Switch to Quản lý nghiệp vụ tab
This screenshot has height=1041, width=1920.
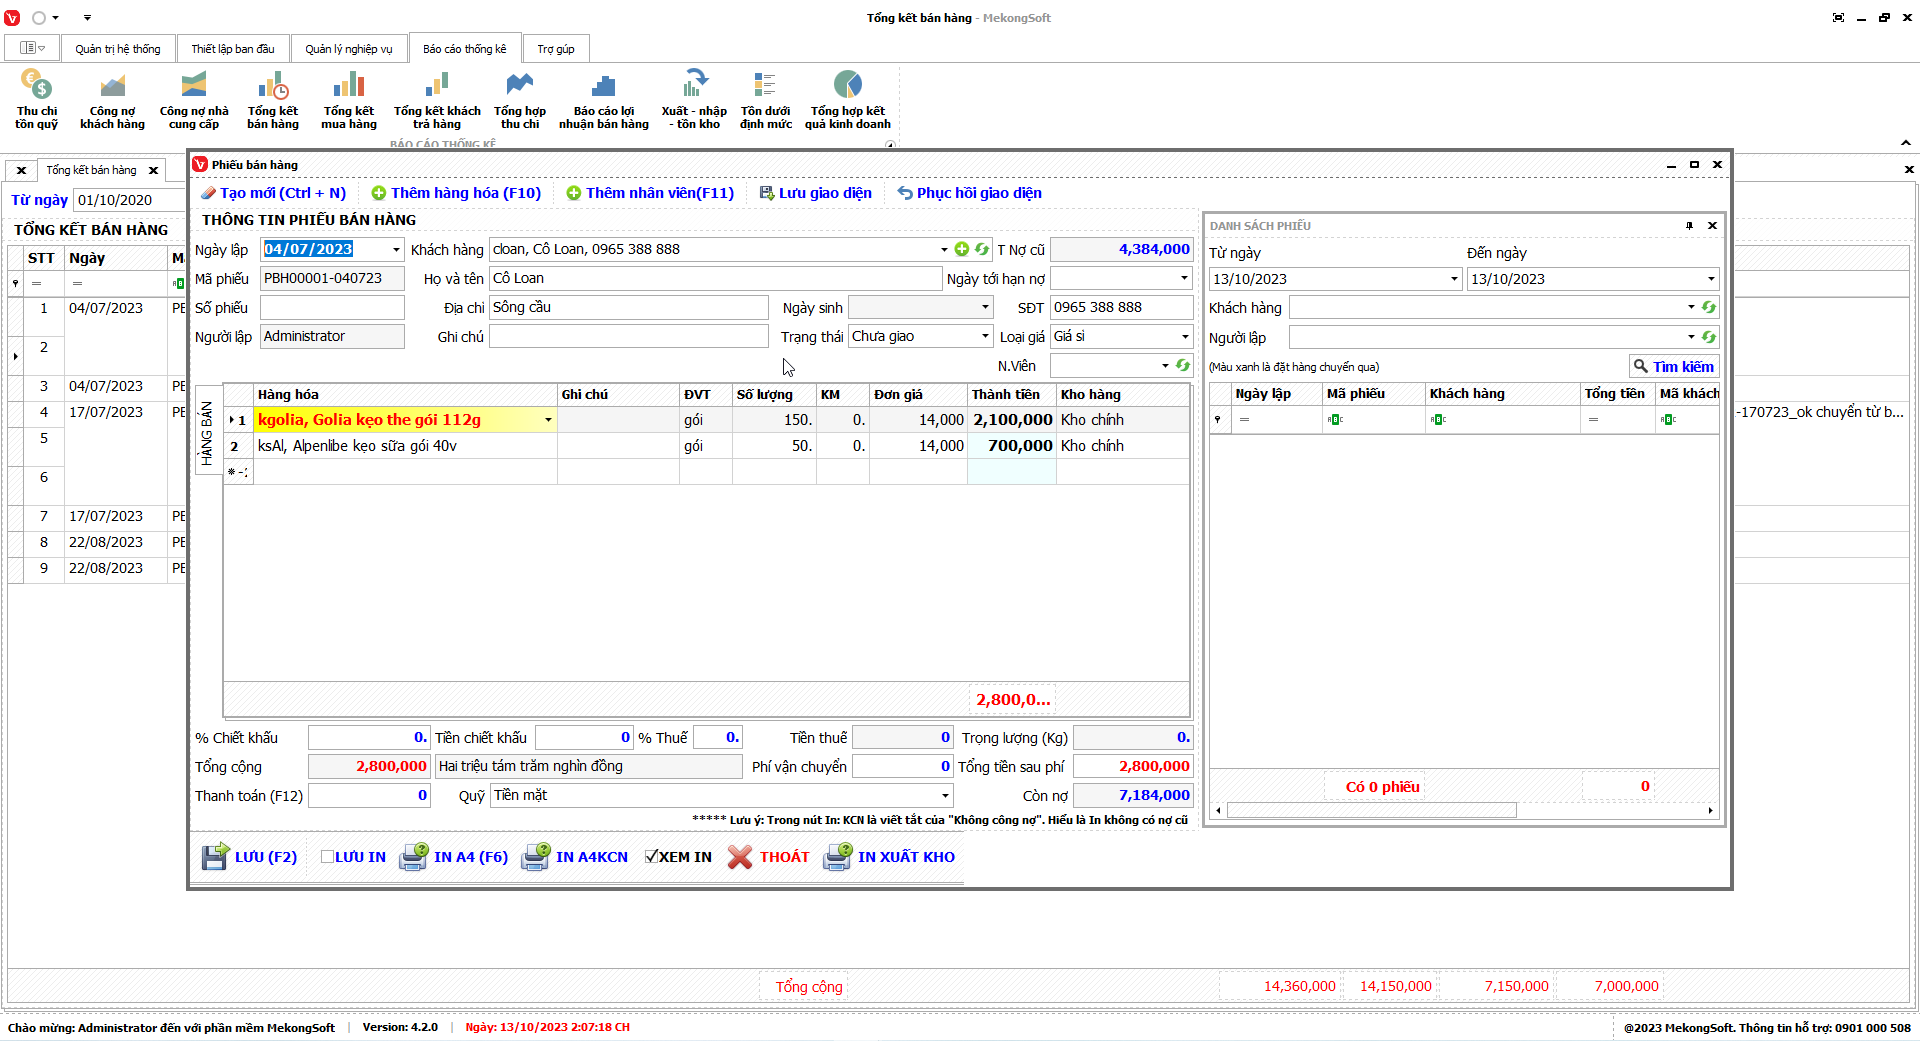pyautogui.click(x=348, y=49)
